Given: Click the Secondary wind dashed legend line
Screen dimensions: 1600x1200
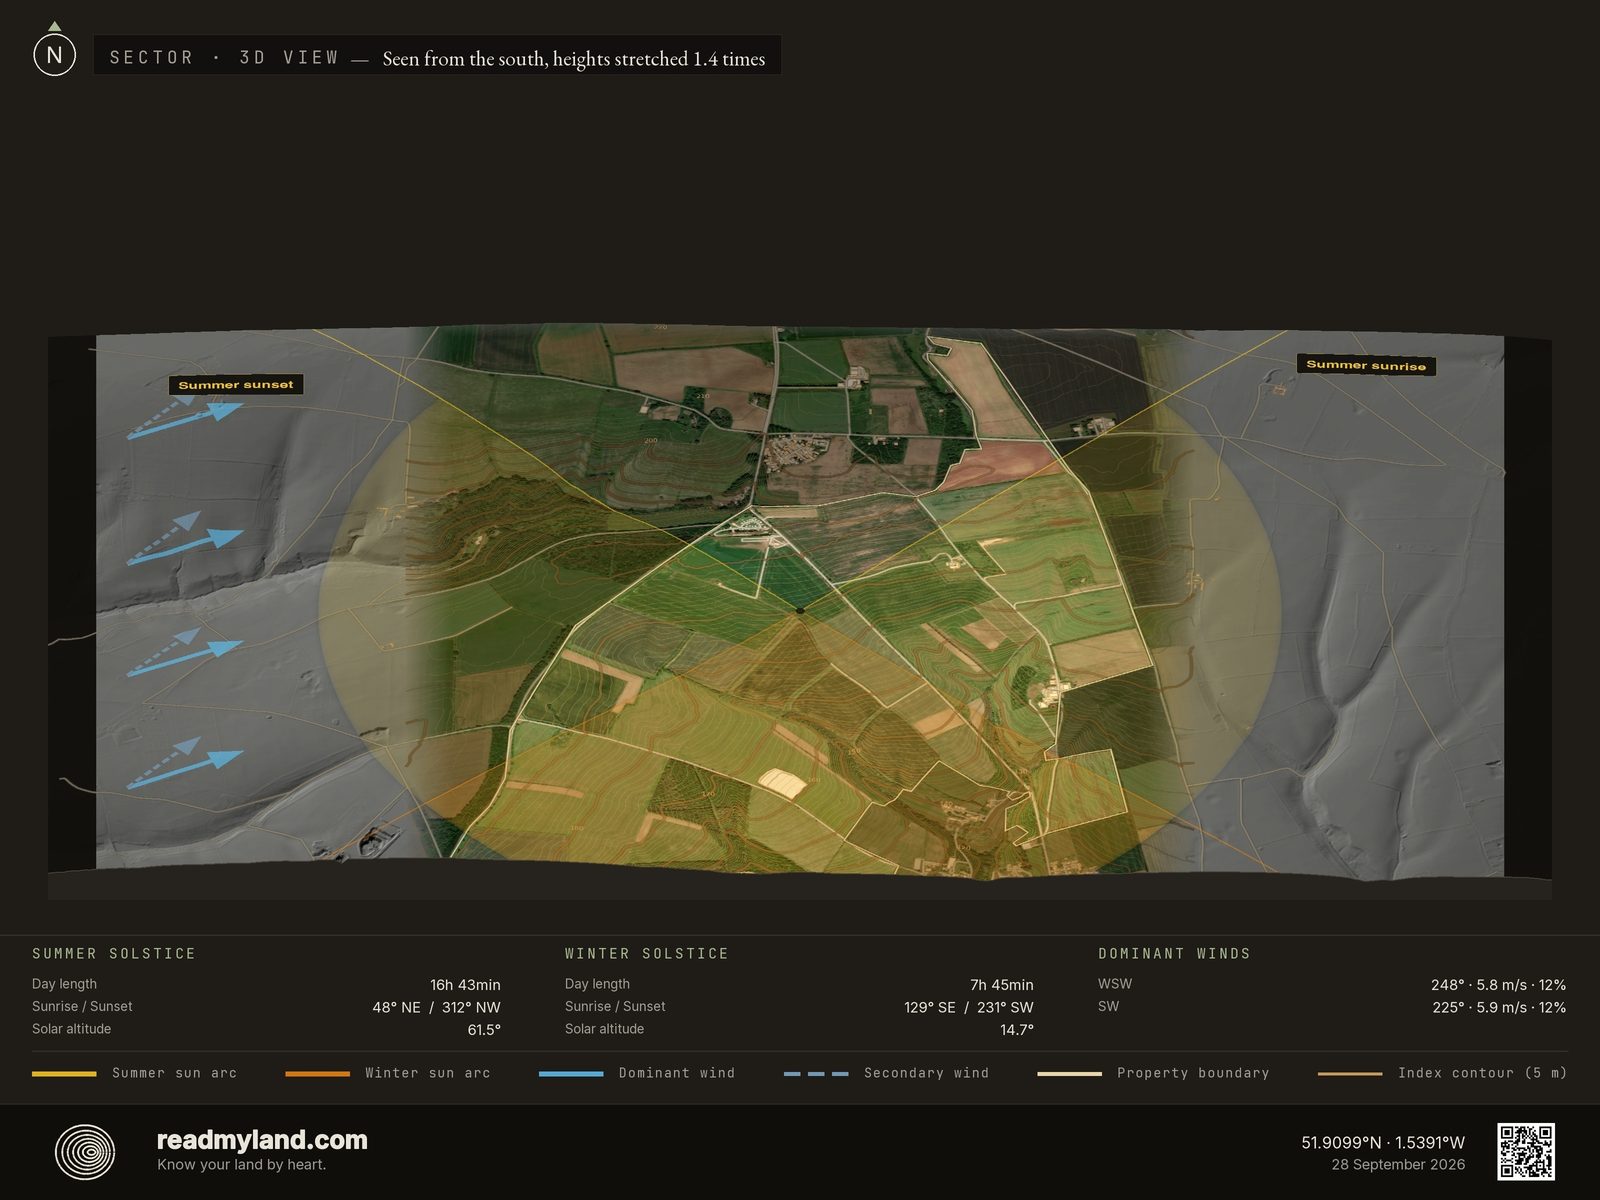Looking at the screenshot, I should point(816,1073).
